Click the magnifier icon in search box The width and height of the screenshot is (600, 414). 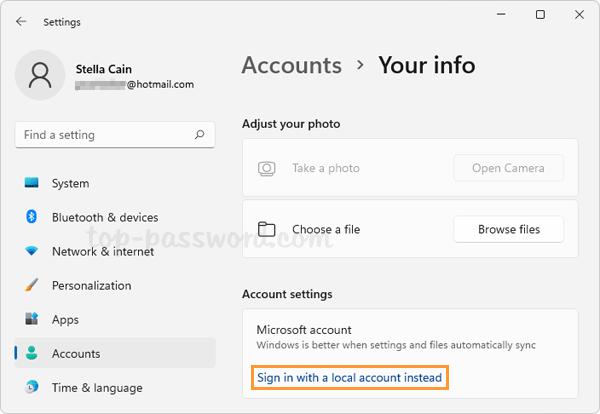(x=200, y=134)
